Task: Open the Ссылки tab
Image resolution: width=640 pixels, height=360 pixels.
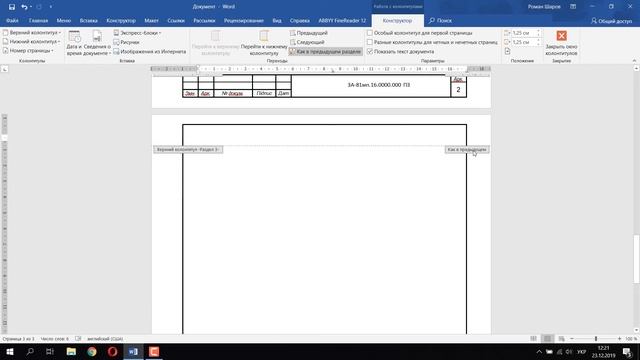Action: point(176,20)
